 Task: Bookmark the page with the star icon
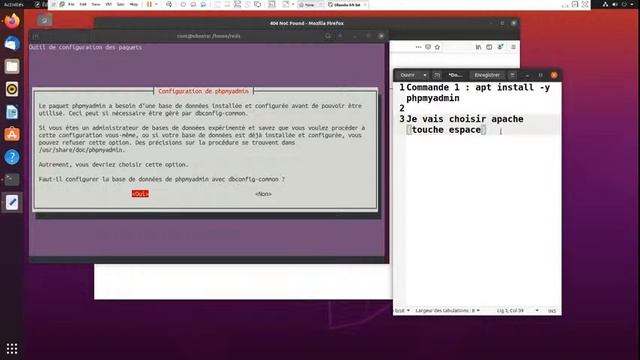click(437, 47)
